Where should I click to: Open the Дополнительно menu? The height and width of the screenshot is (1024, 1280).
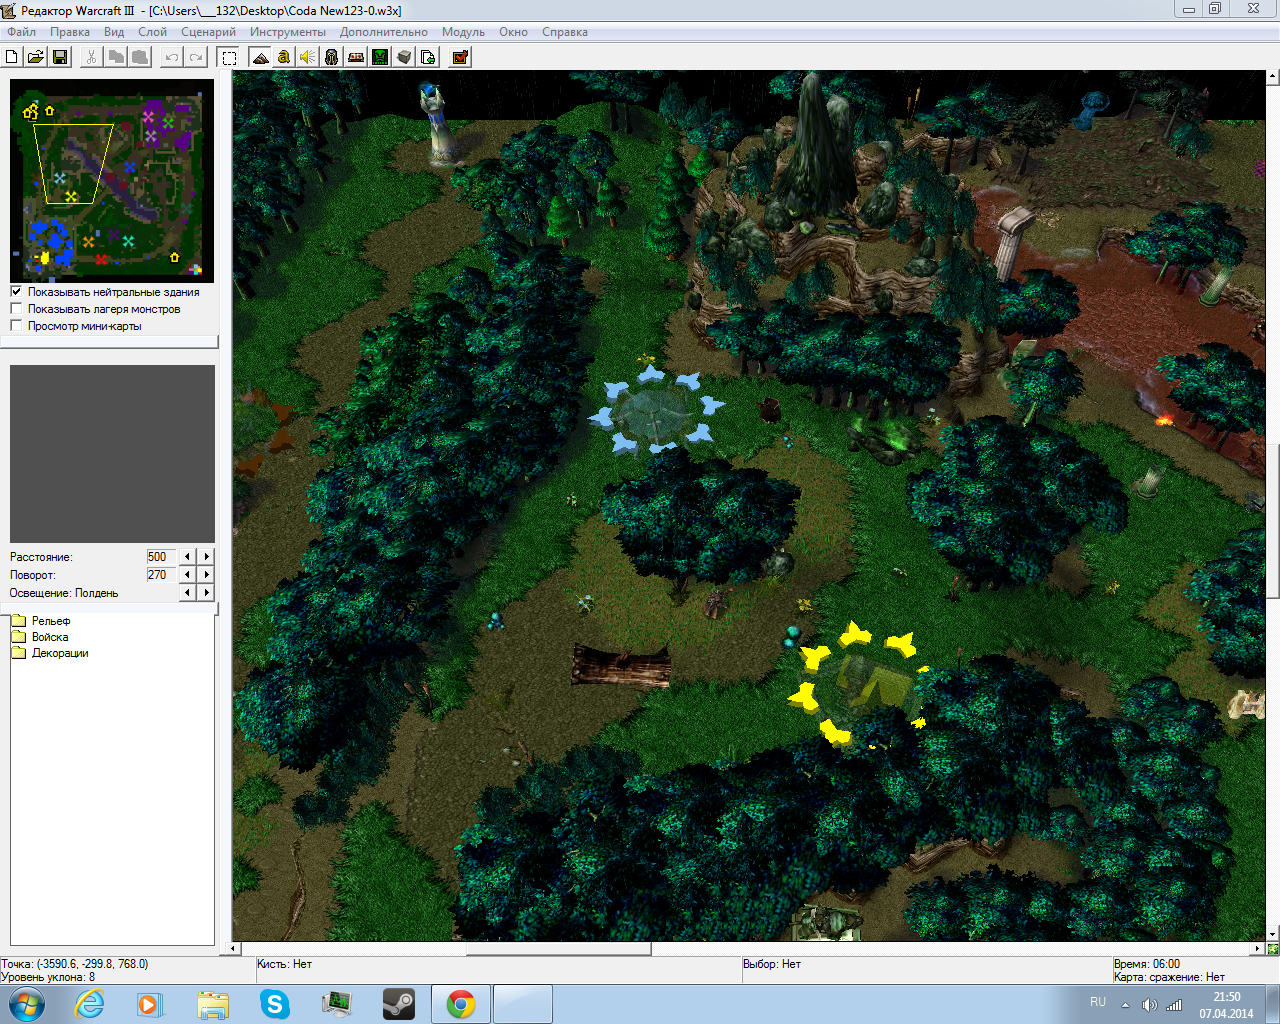[x=384, y=32]
